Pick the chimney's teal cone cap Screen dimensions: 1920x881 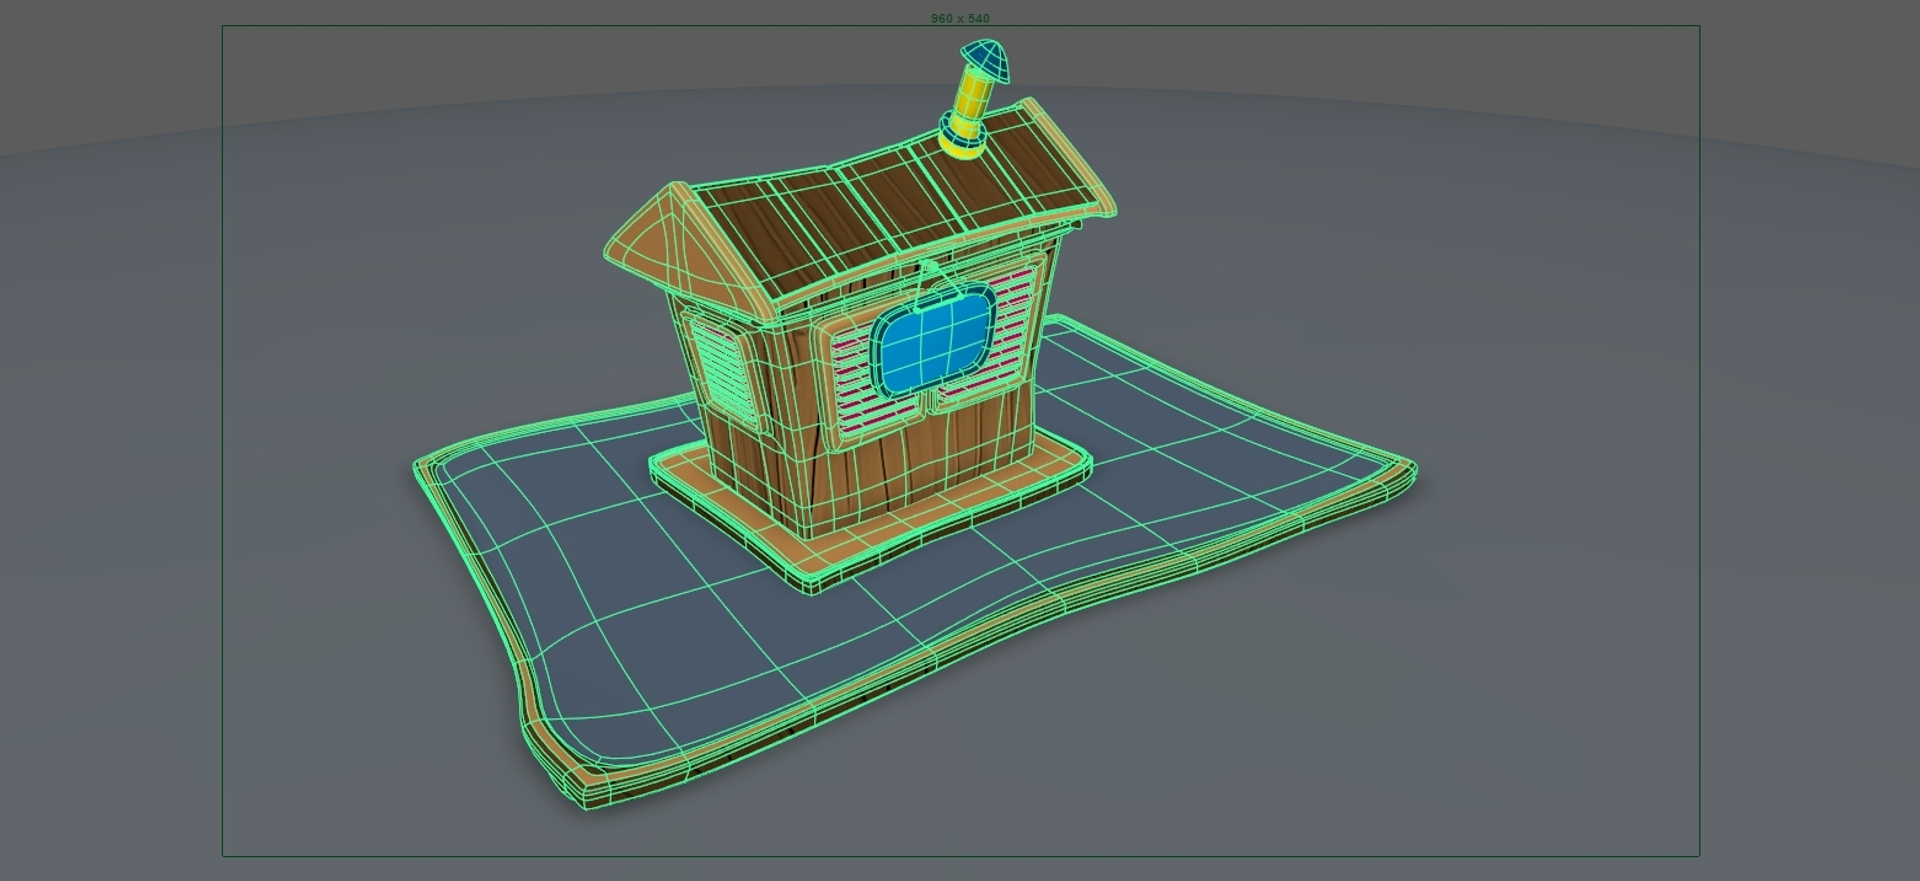(985, 59)
